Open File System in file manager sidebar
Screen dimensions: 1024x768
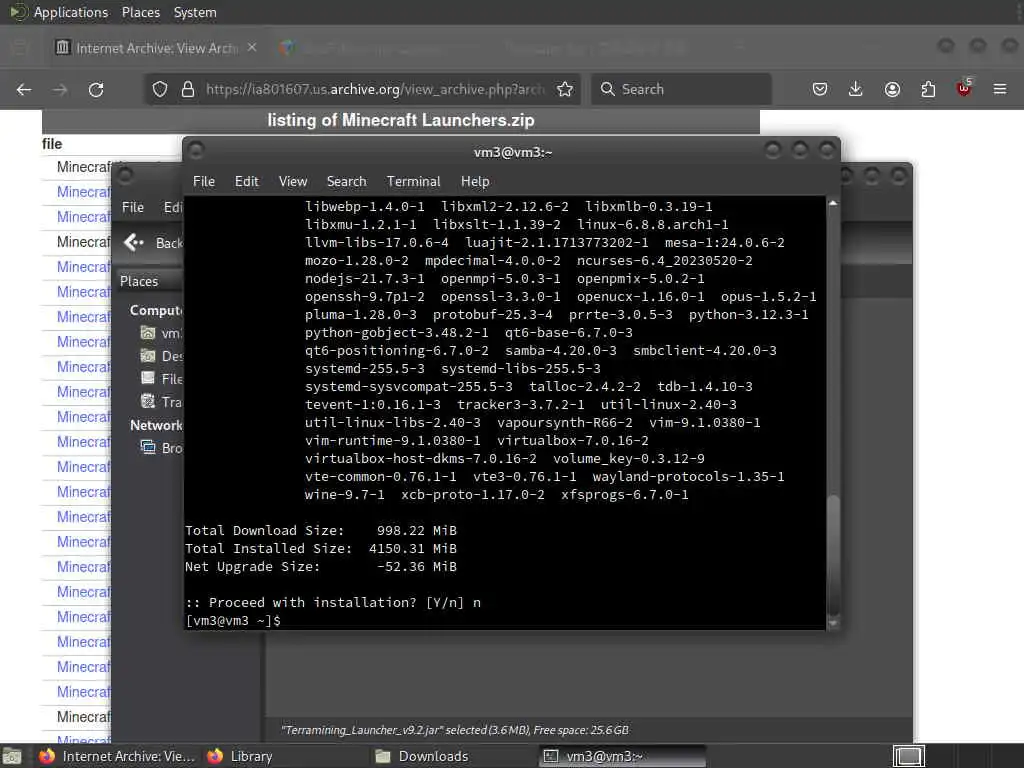[x=162, y=379]
